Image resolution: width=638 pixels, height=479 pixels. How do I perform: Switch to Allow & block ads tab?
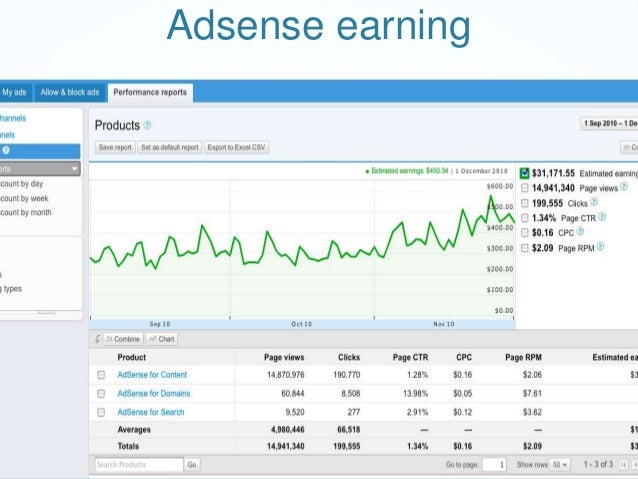point(70,92)
